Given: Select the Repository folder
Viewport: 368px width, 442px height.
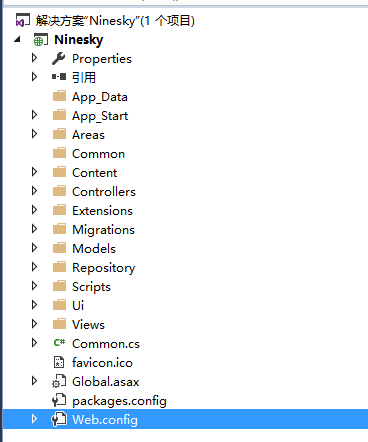Looking at the screenshot, I should 104,268.
